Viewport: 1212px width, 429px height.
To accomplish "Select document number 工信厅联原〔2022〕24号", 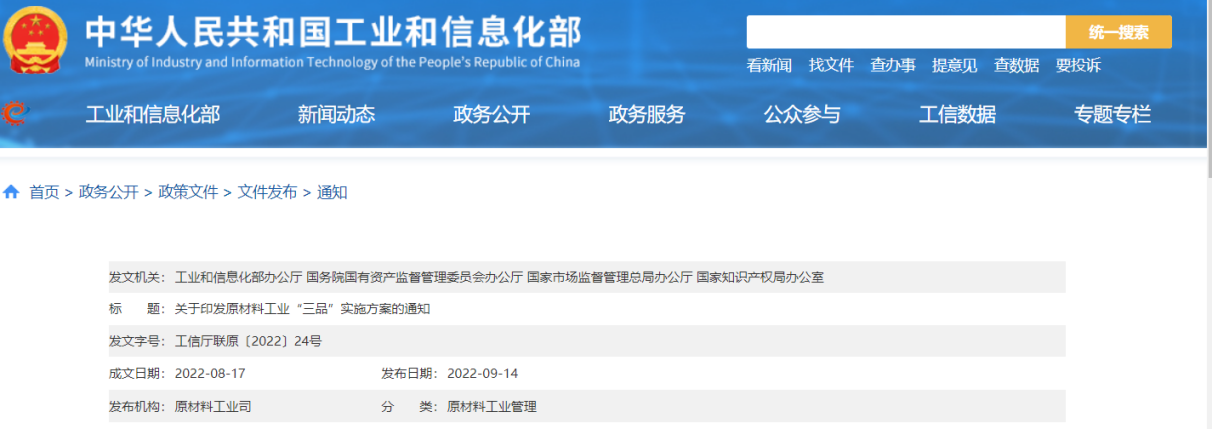I will [248, 341].
